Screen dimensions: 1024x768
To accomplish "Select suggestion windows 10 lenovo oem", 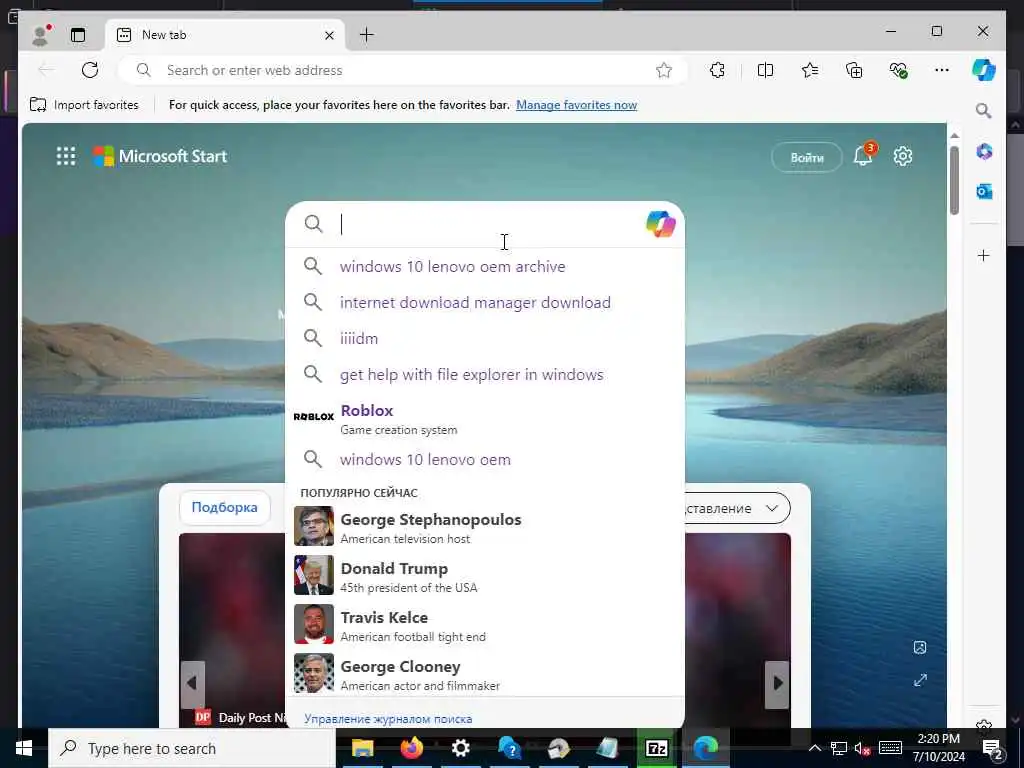I will point(485,459).
